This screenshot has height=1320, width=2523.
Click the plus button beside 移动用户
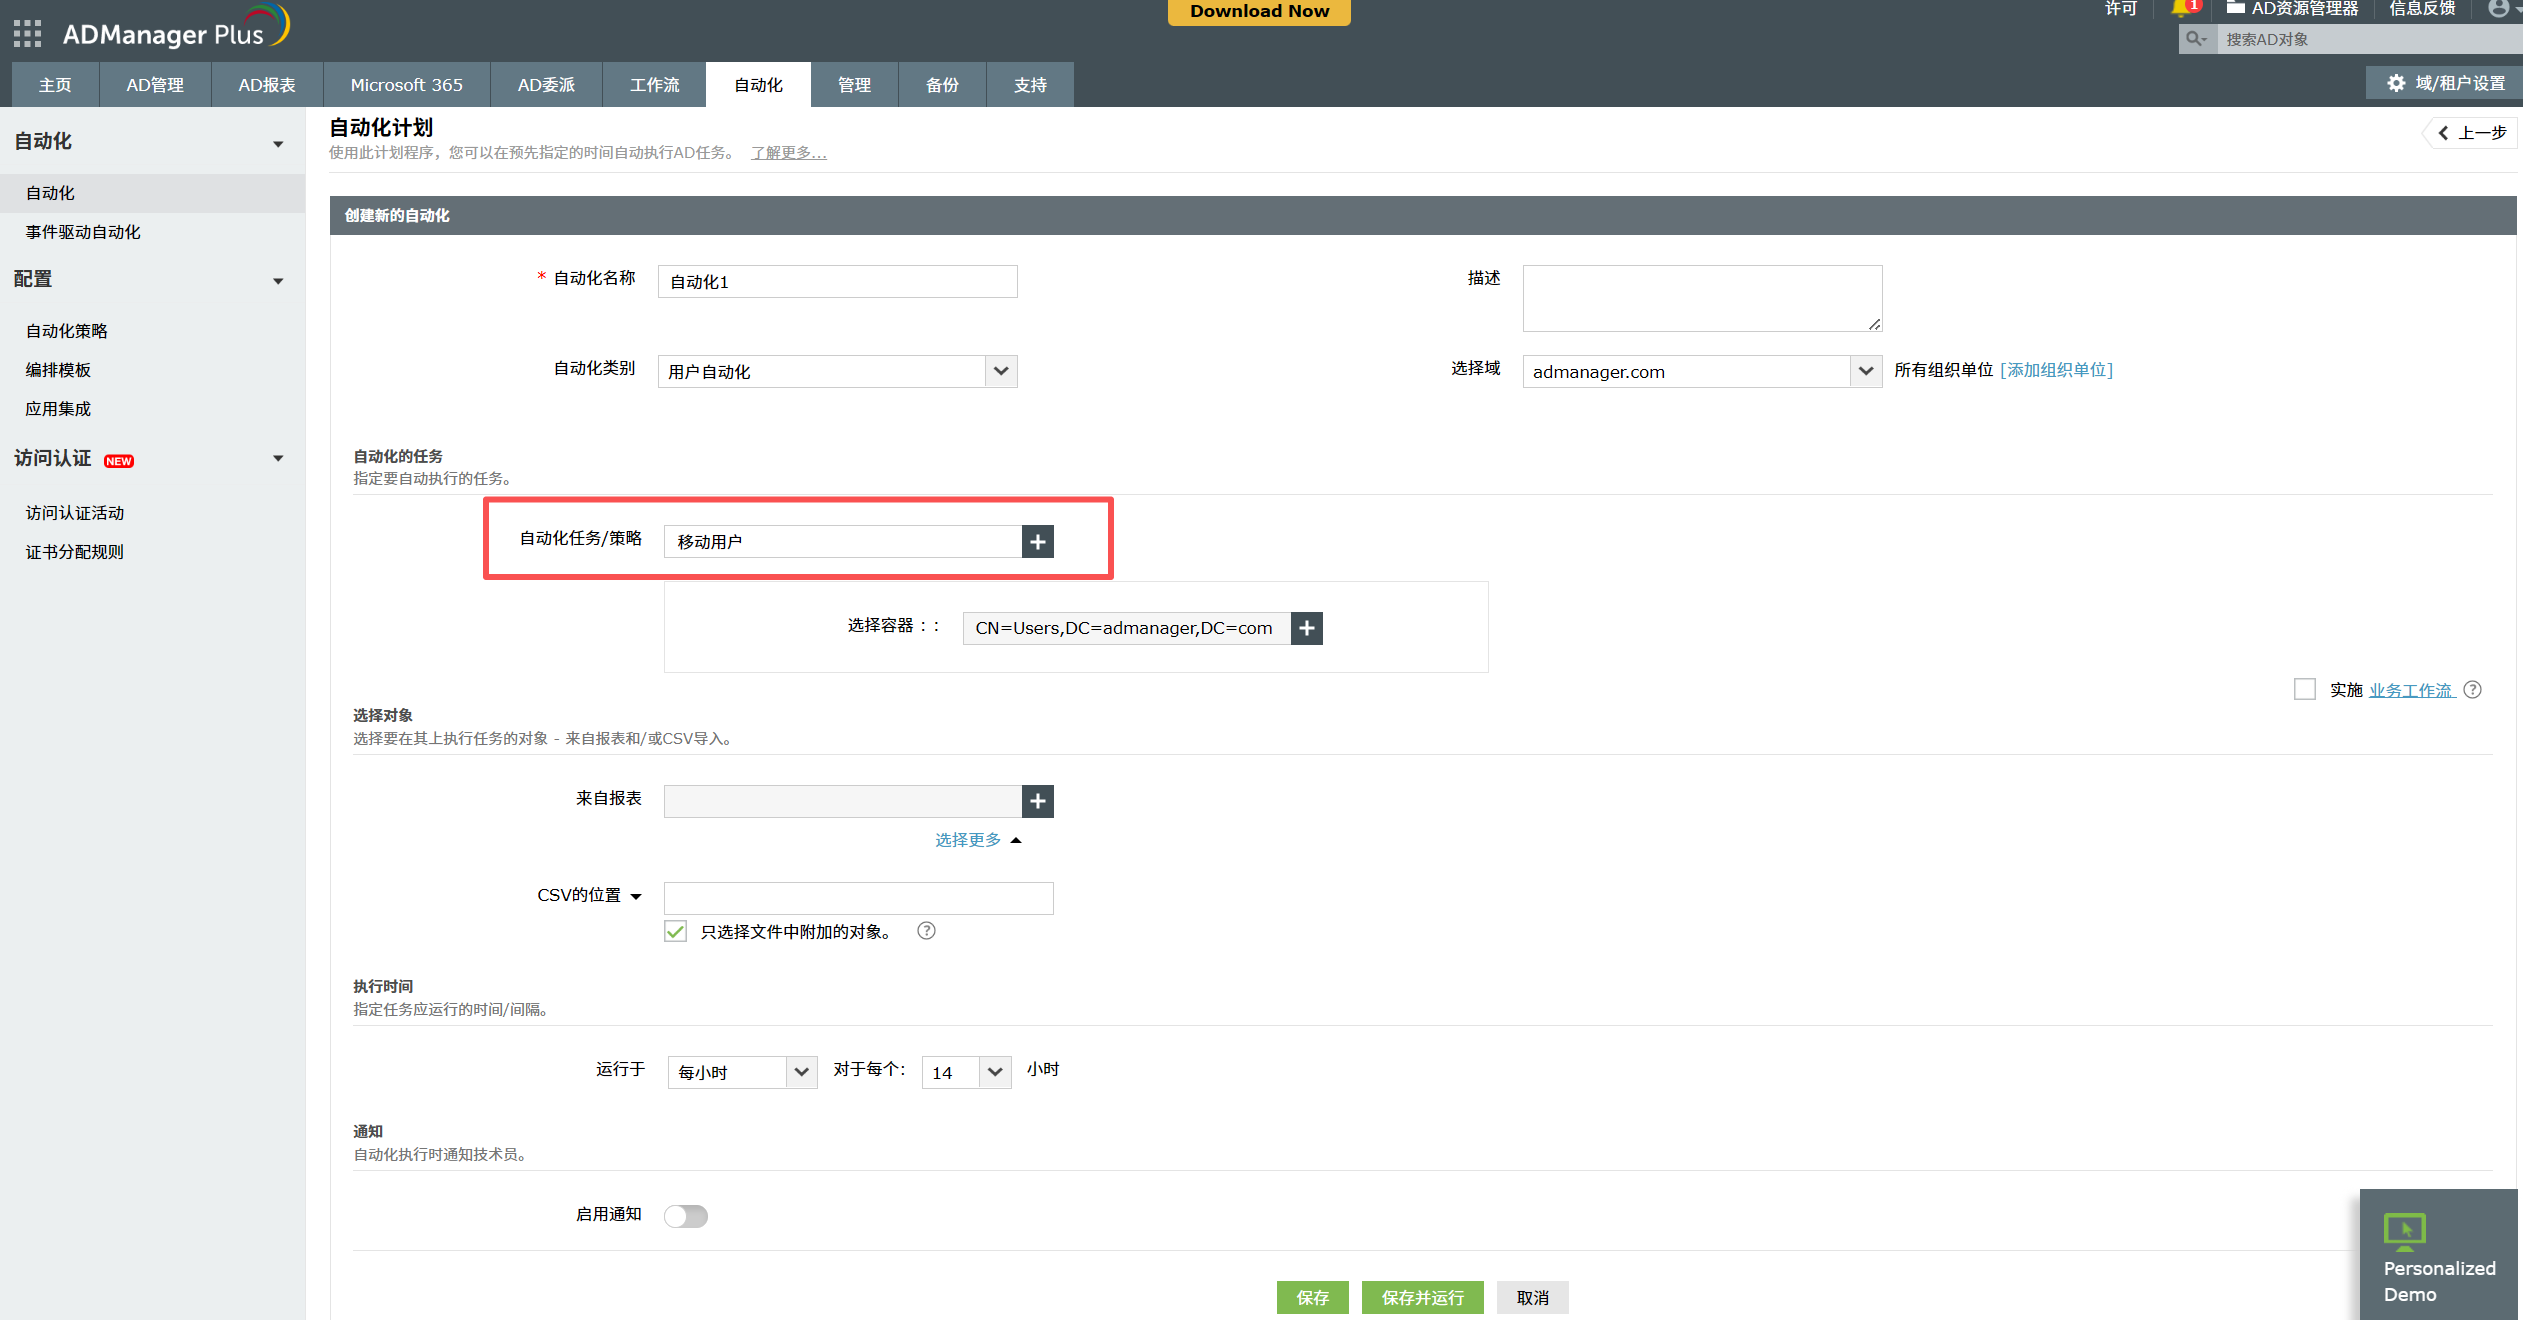tap(1038, 541)
